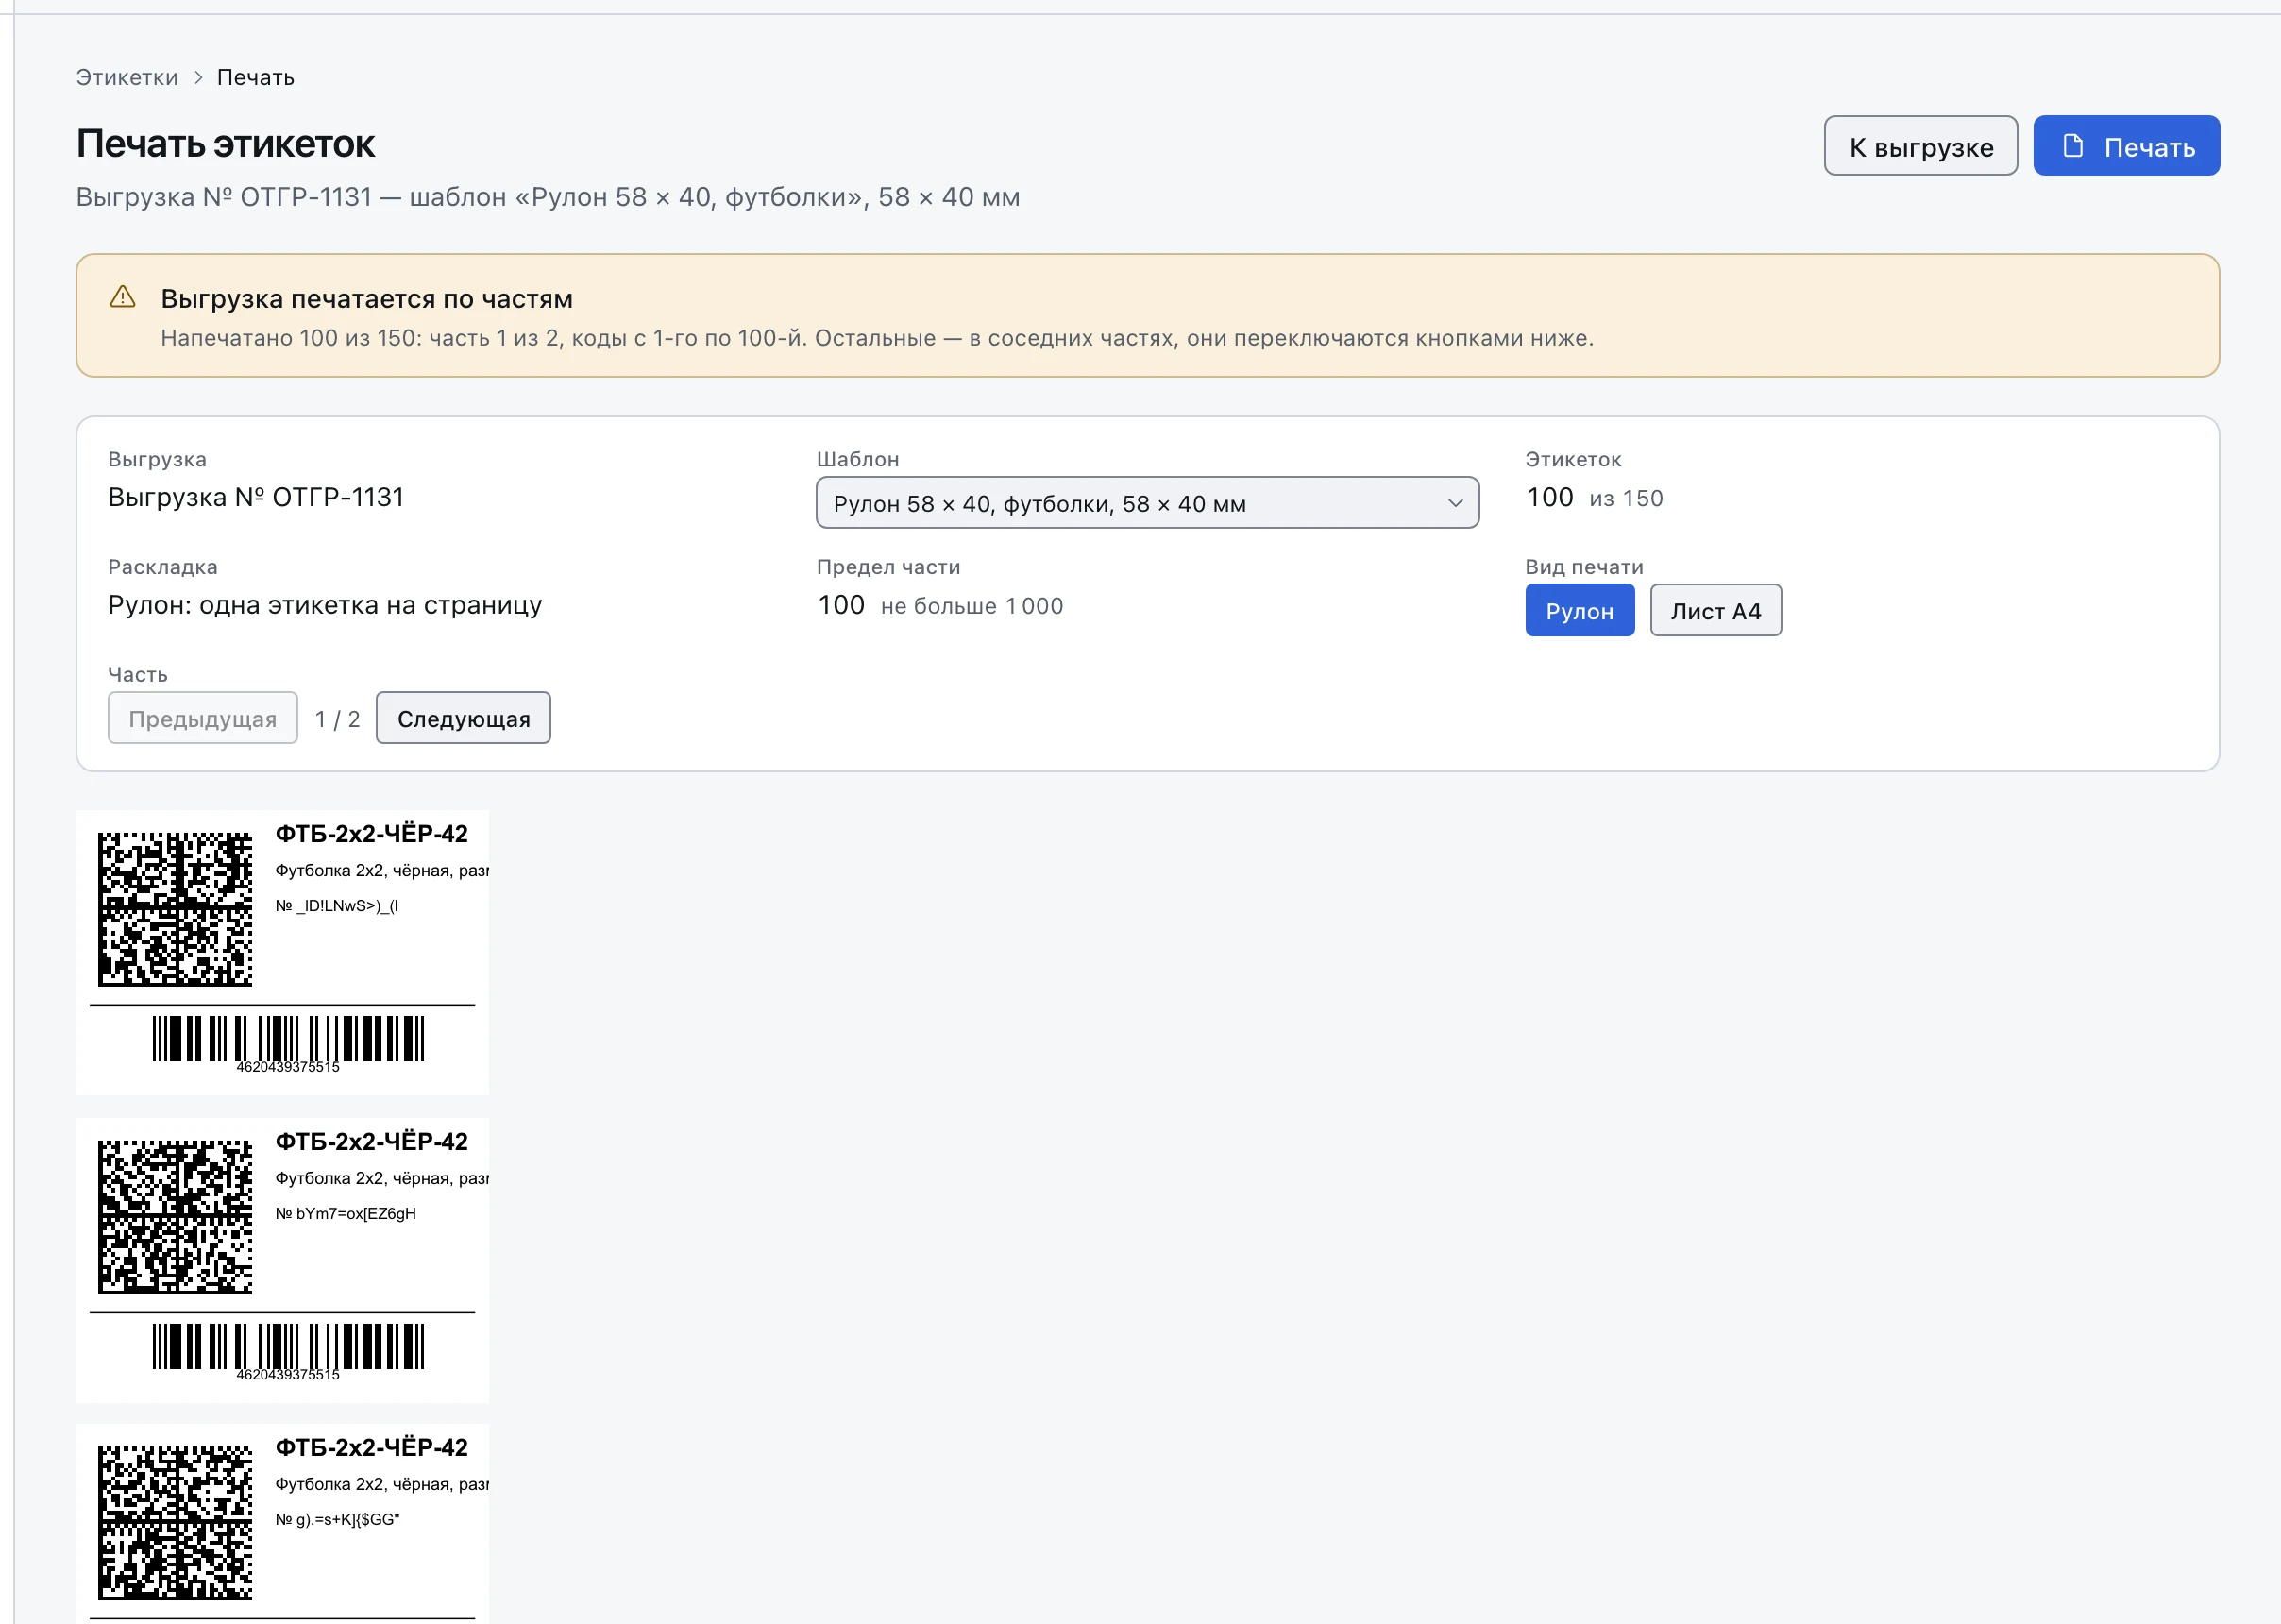Click the "Этикеток" field label
The image size is (2281, 1624).
coord(1573,459)
